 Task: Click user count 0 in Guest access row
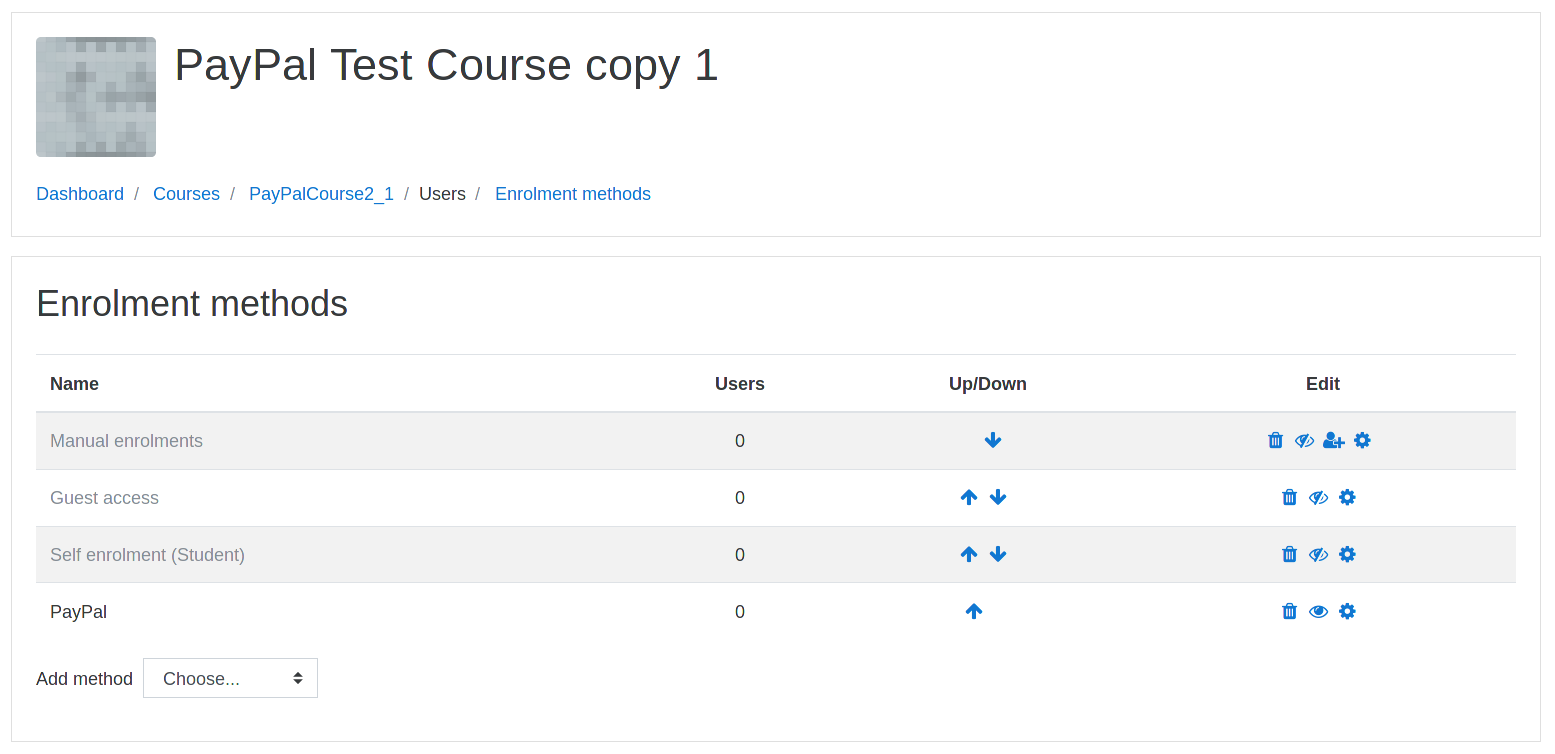(740, 498)
